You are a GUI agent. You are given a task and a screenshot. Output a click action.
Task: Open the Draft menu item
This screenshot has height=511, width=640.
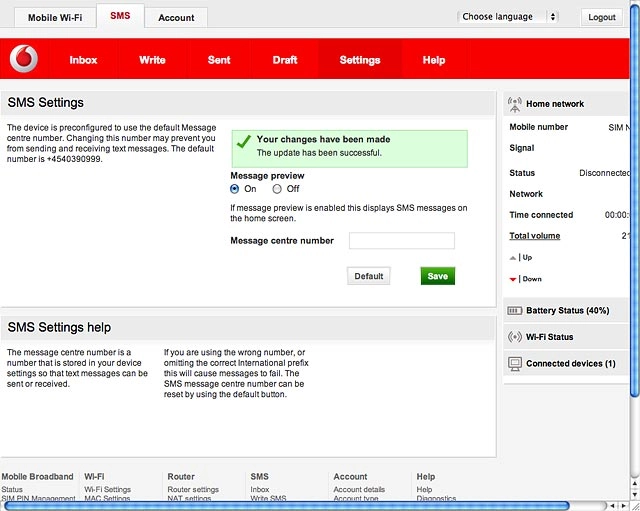click(x=285, y=60)
